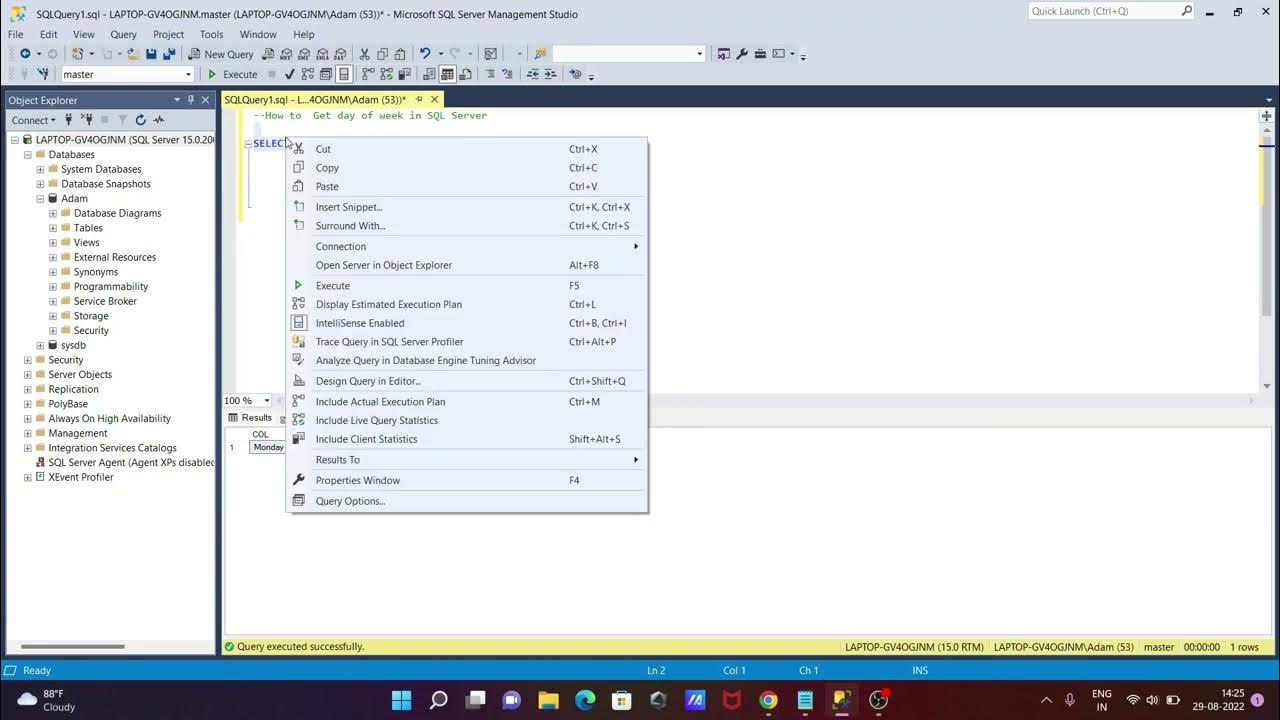Screen dimensions: 1280x720
Task: Open the Connect dropdown in Object Explorer
Action: click(33, 120)
